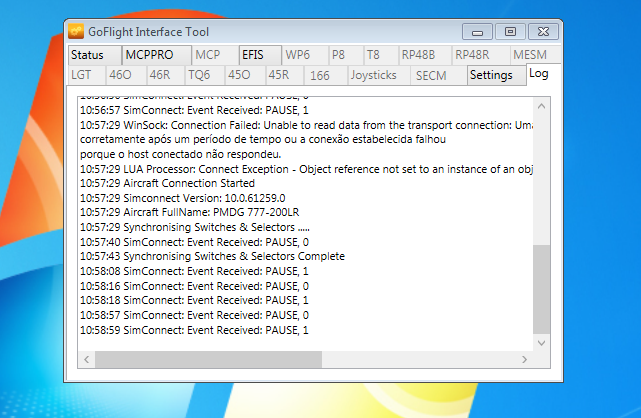Image resolution: width=641 pixels, height=418 pixels.
Task: Show the LGT tab
Action: pyautogui.click(x=81, y=75)
